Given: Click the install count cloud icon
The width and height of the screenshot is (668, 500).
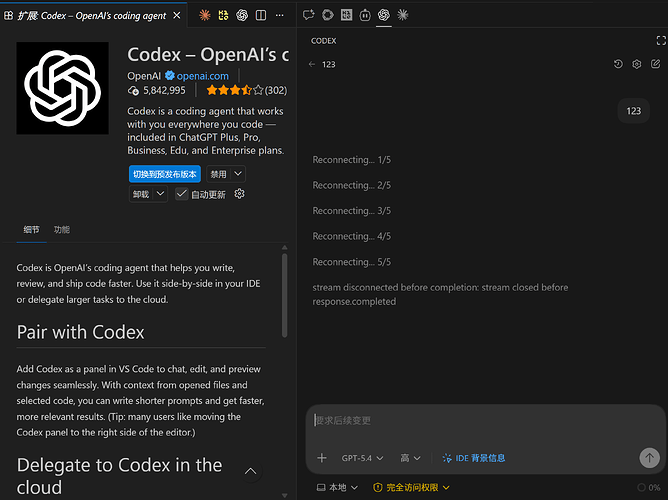Looking at the screenshot, I should coord(133,90).
